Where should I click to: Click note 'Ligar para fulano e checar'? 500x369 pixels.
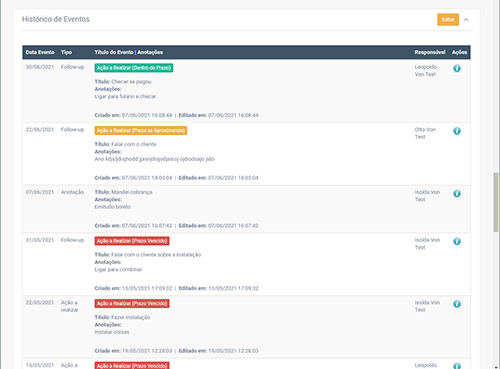125,96
